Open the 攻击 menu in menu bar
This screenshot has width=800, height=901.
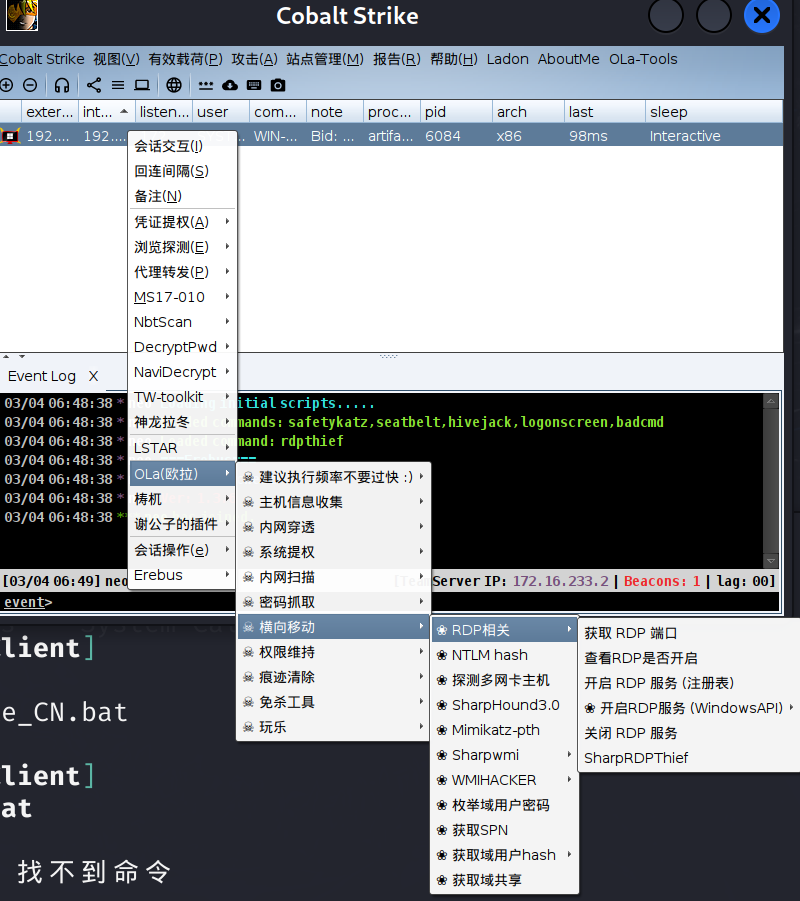[254, 59]
